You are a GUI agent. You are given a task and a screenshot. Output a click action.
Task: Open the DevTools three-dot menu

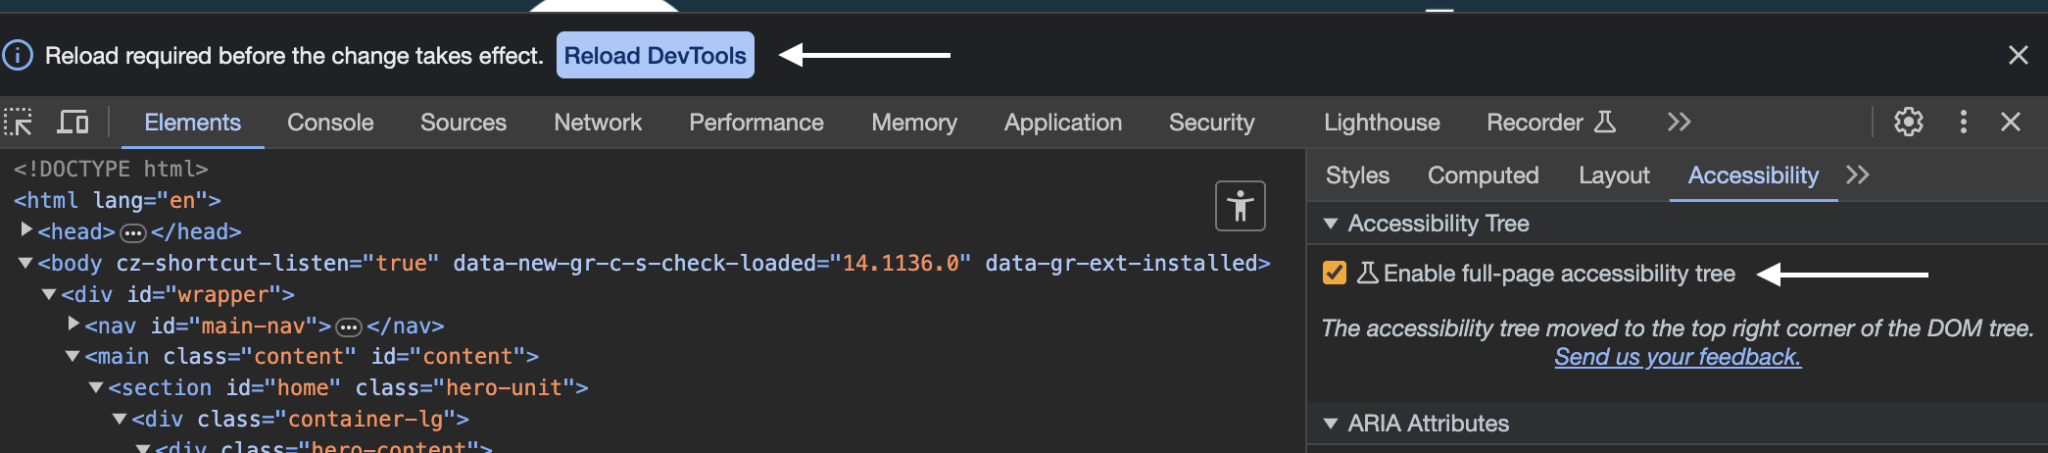(1963, 122)
